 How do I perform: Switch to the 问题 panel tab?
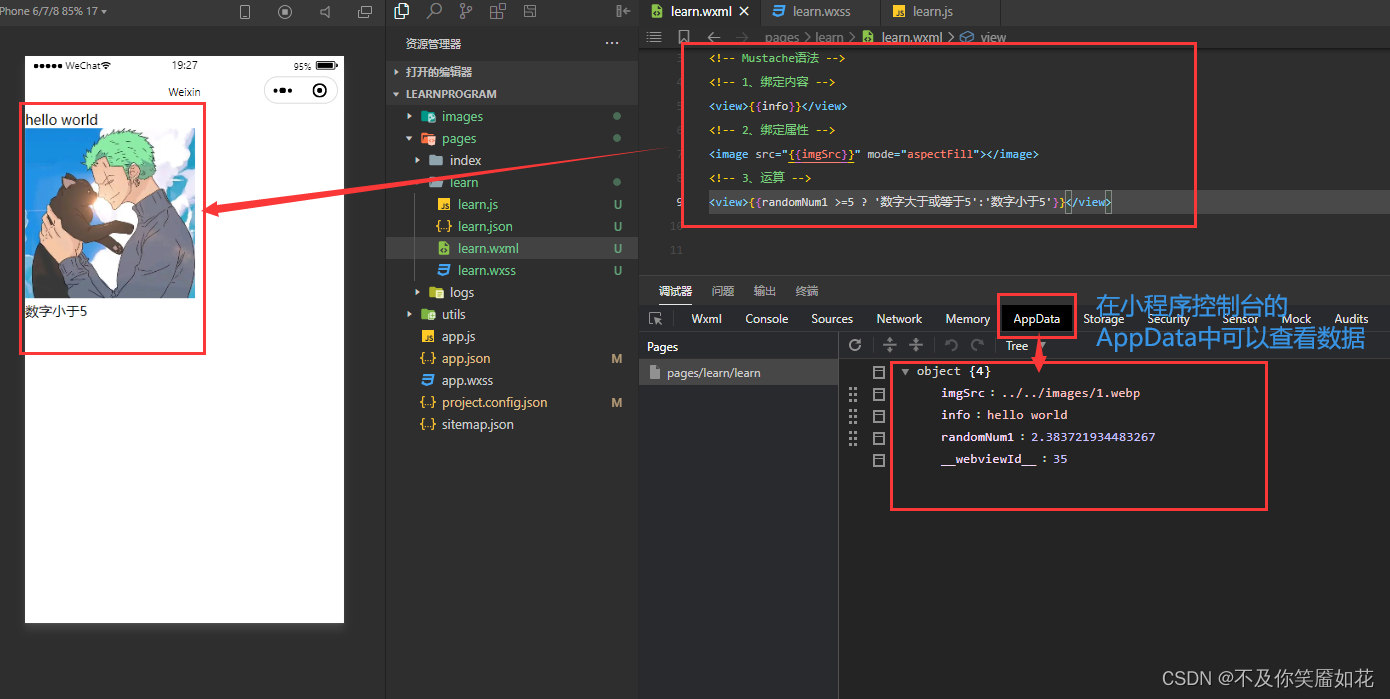(x=723, y=291)
